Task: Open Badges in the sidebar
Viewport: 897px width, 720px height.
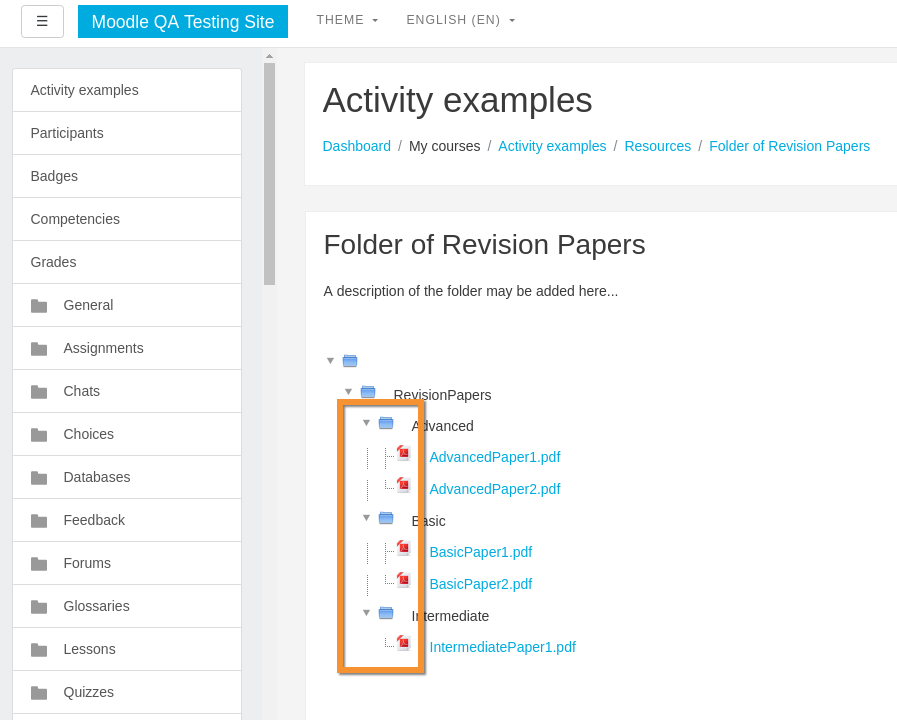Action: coord(127,176)
